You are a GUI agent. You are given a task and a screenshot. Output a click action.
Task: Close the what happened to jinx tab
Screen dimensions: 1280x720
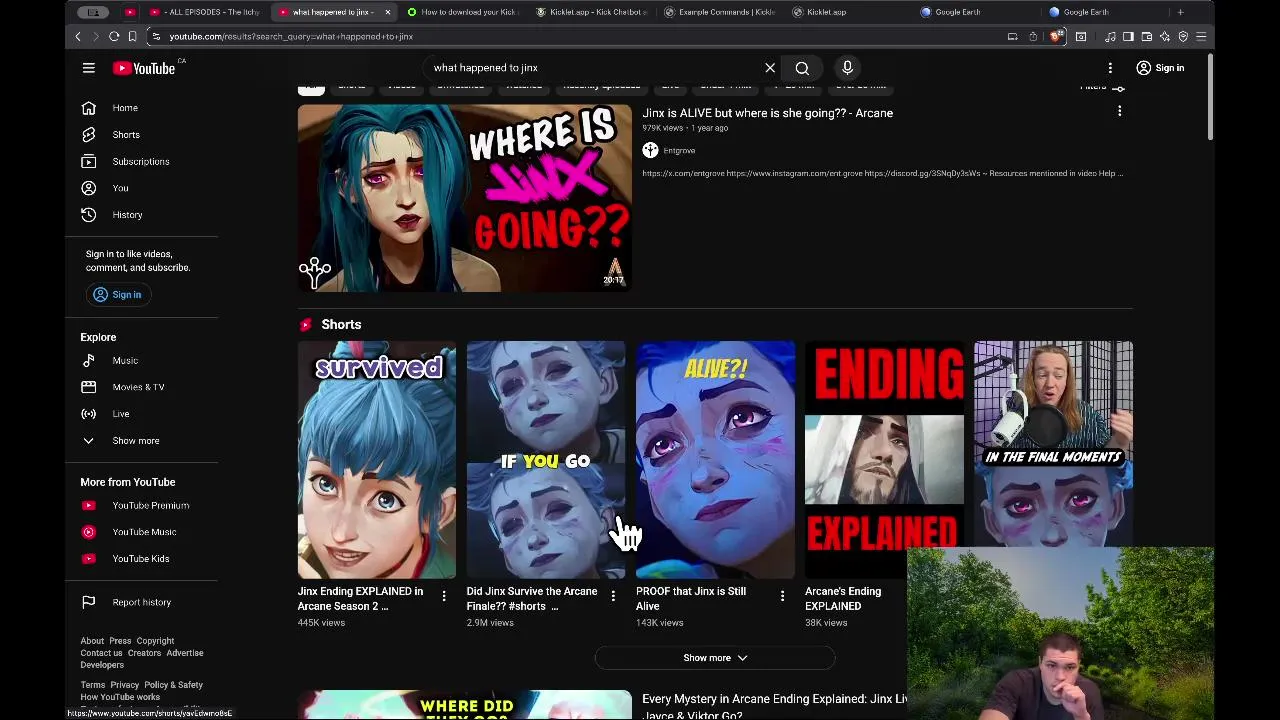tap(387, 12)
